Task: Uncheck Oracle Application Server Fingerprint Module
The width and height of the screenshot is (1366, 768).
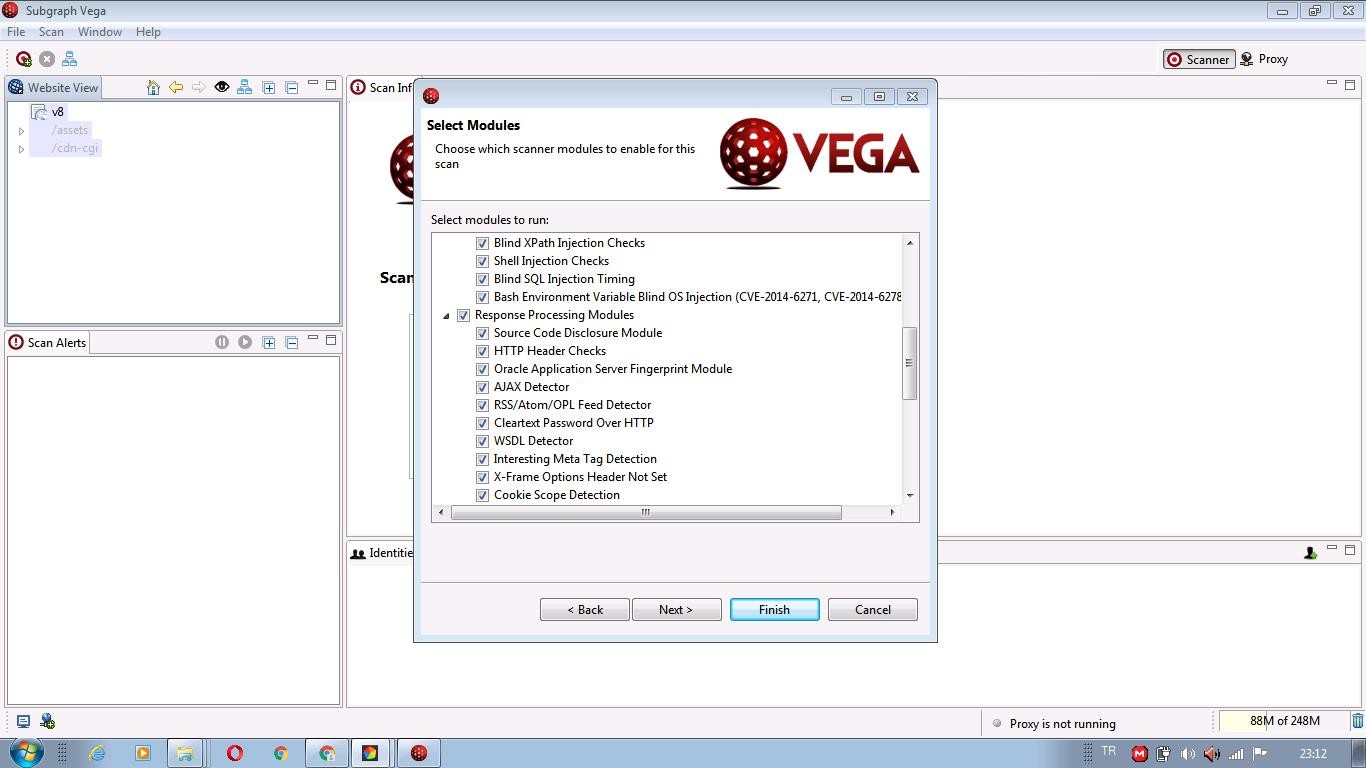Action: click(x=482, y=369)
